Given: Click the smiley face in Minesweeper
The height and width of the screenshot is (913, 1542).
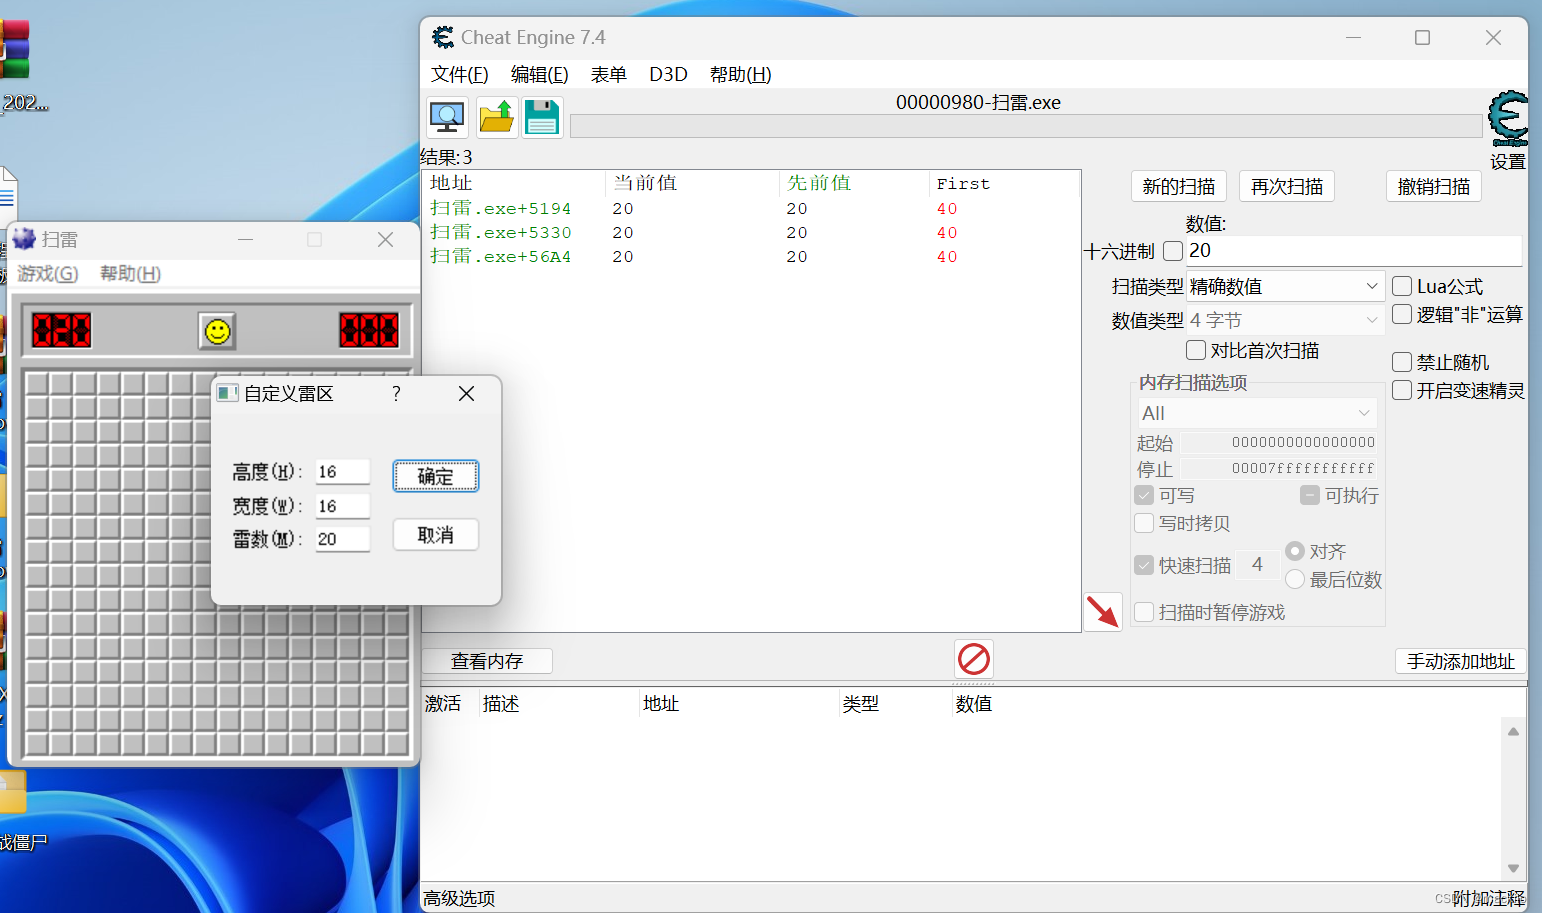Looking at the screenshot, I should point(217,331).
